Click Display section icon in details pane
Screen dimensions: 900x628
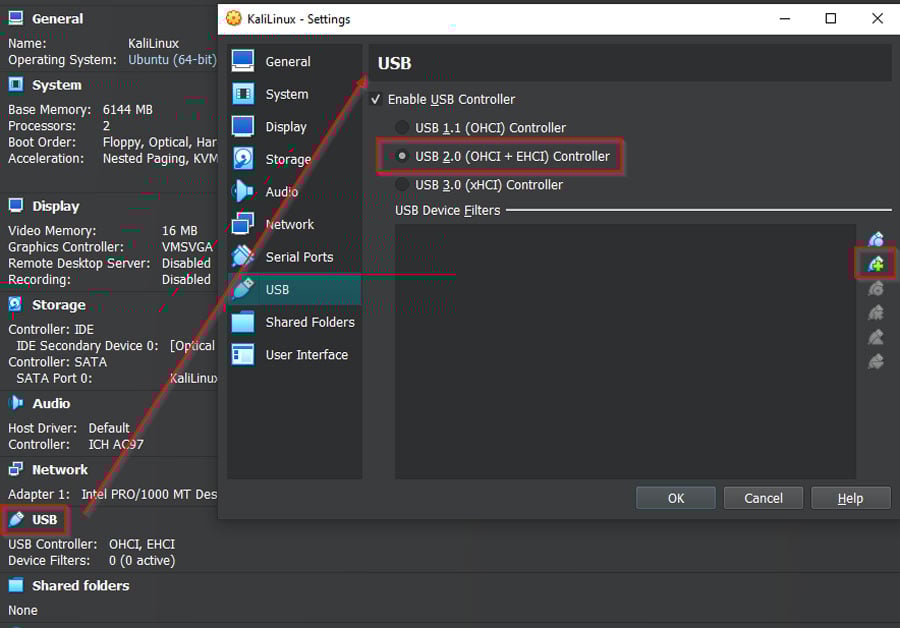16,206
